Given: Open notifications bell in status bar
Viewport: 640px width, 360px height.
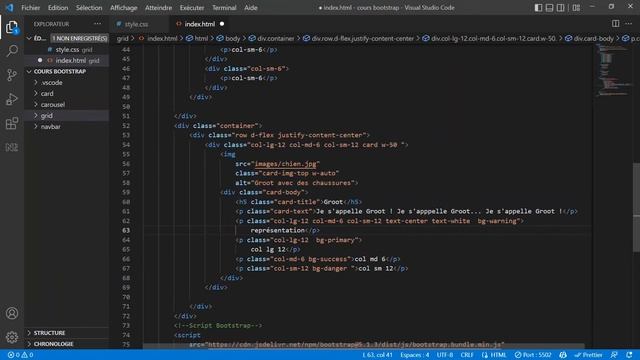Looking at the screenshot, I should (629, 355).
